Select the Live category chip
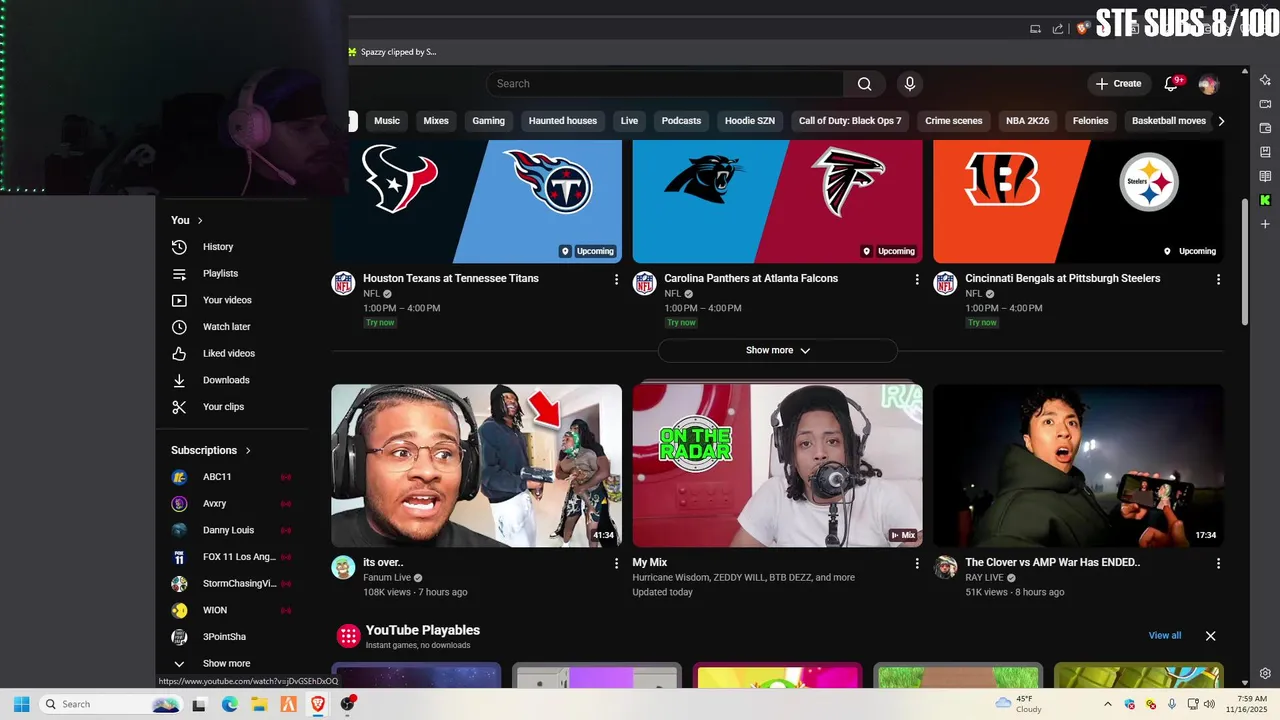 click(629, 121)
